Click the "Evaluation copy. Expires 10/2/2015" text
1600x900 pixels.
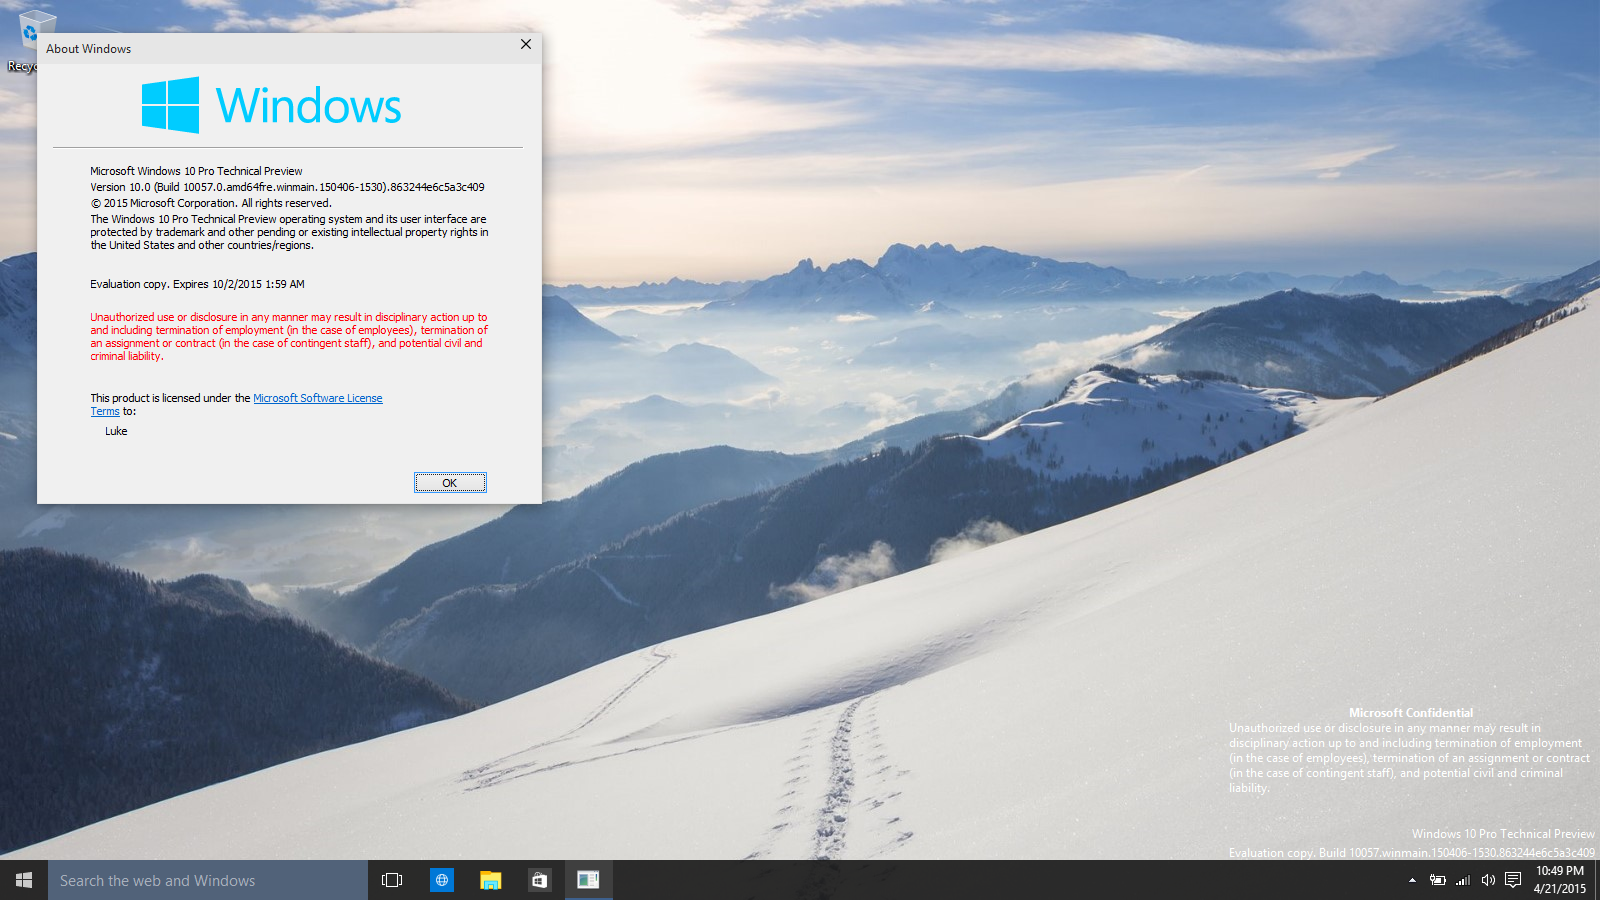click(197, 284)
